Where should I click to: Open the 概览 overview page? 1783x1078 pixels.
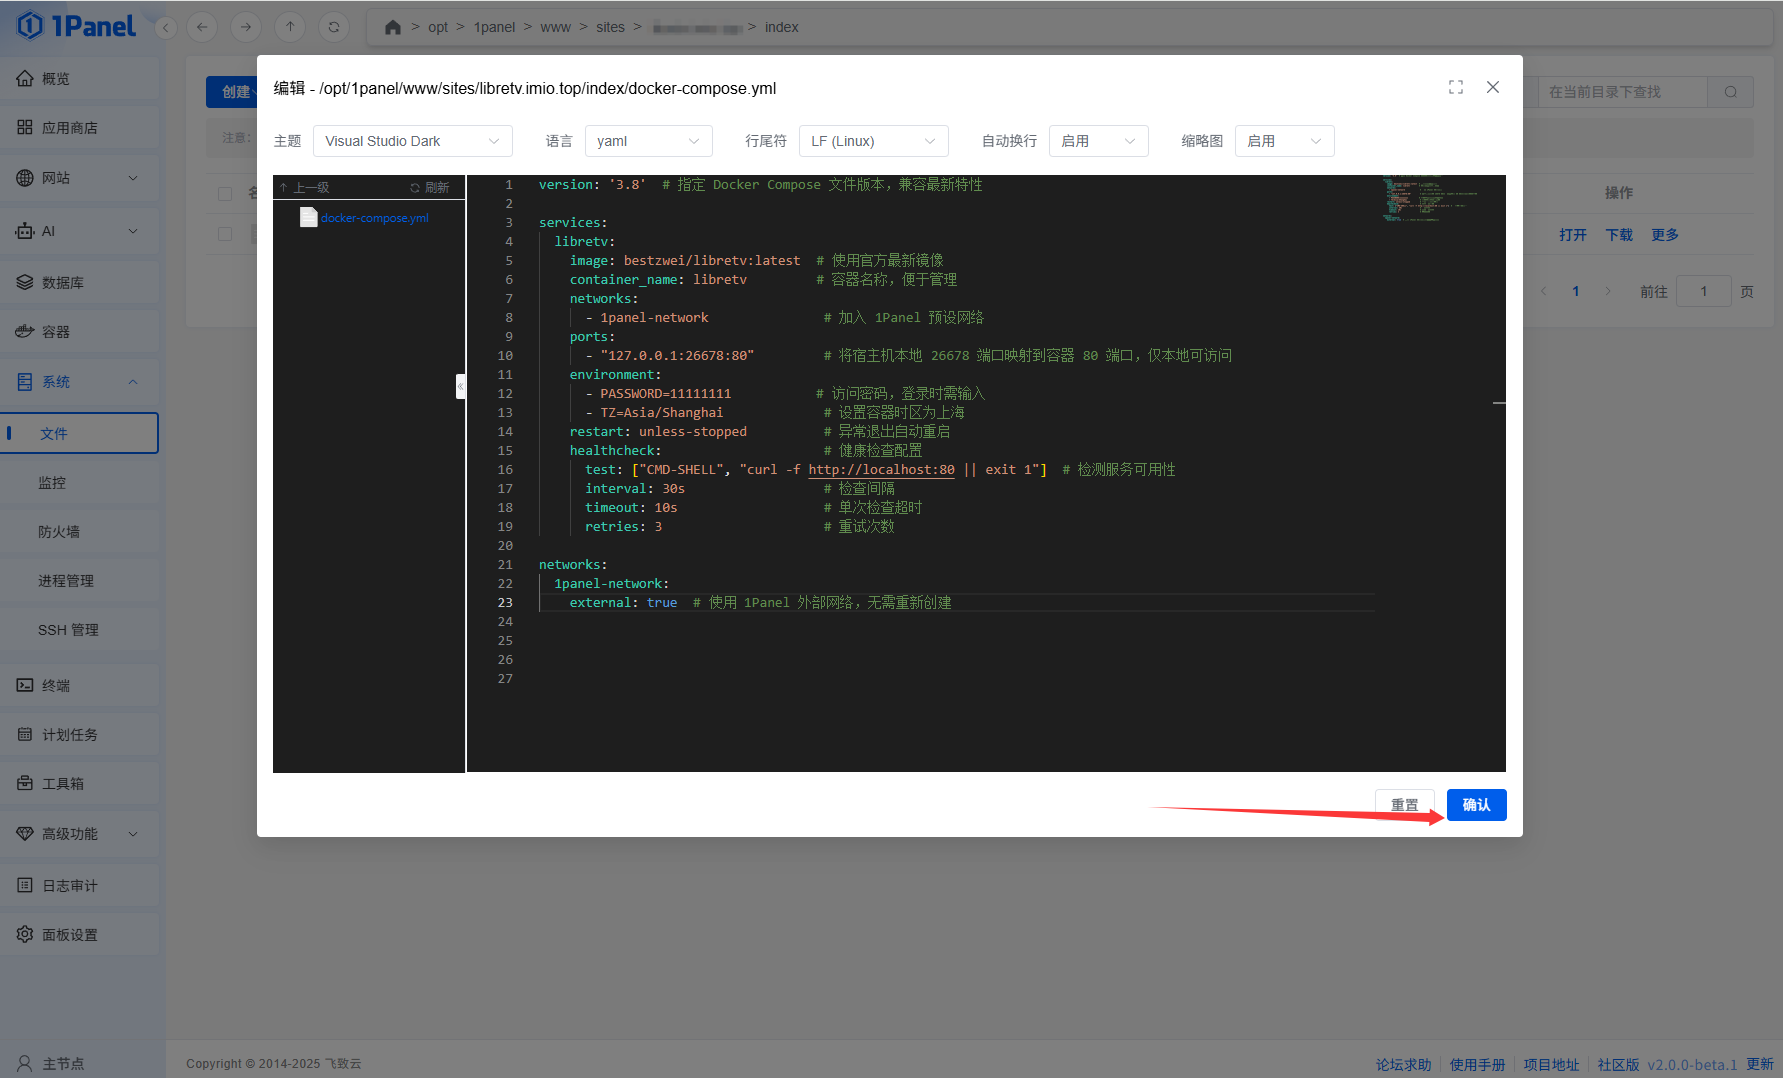coord(80,78)
